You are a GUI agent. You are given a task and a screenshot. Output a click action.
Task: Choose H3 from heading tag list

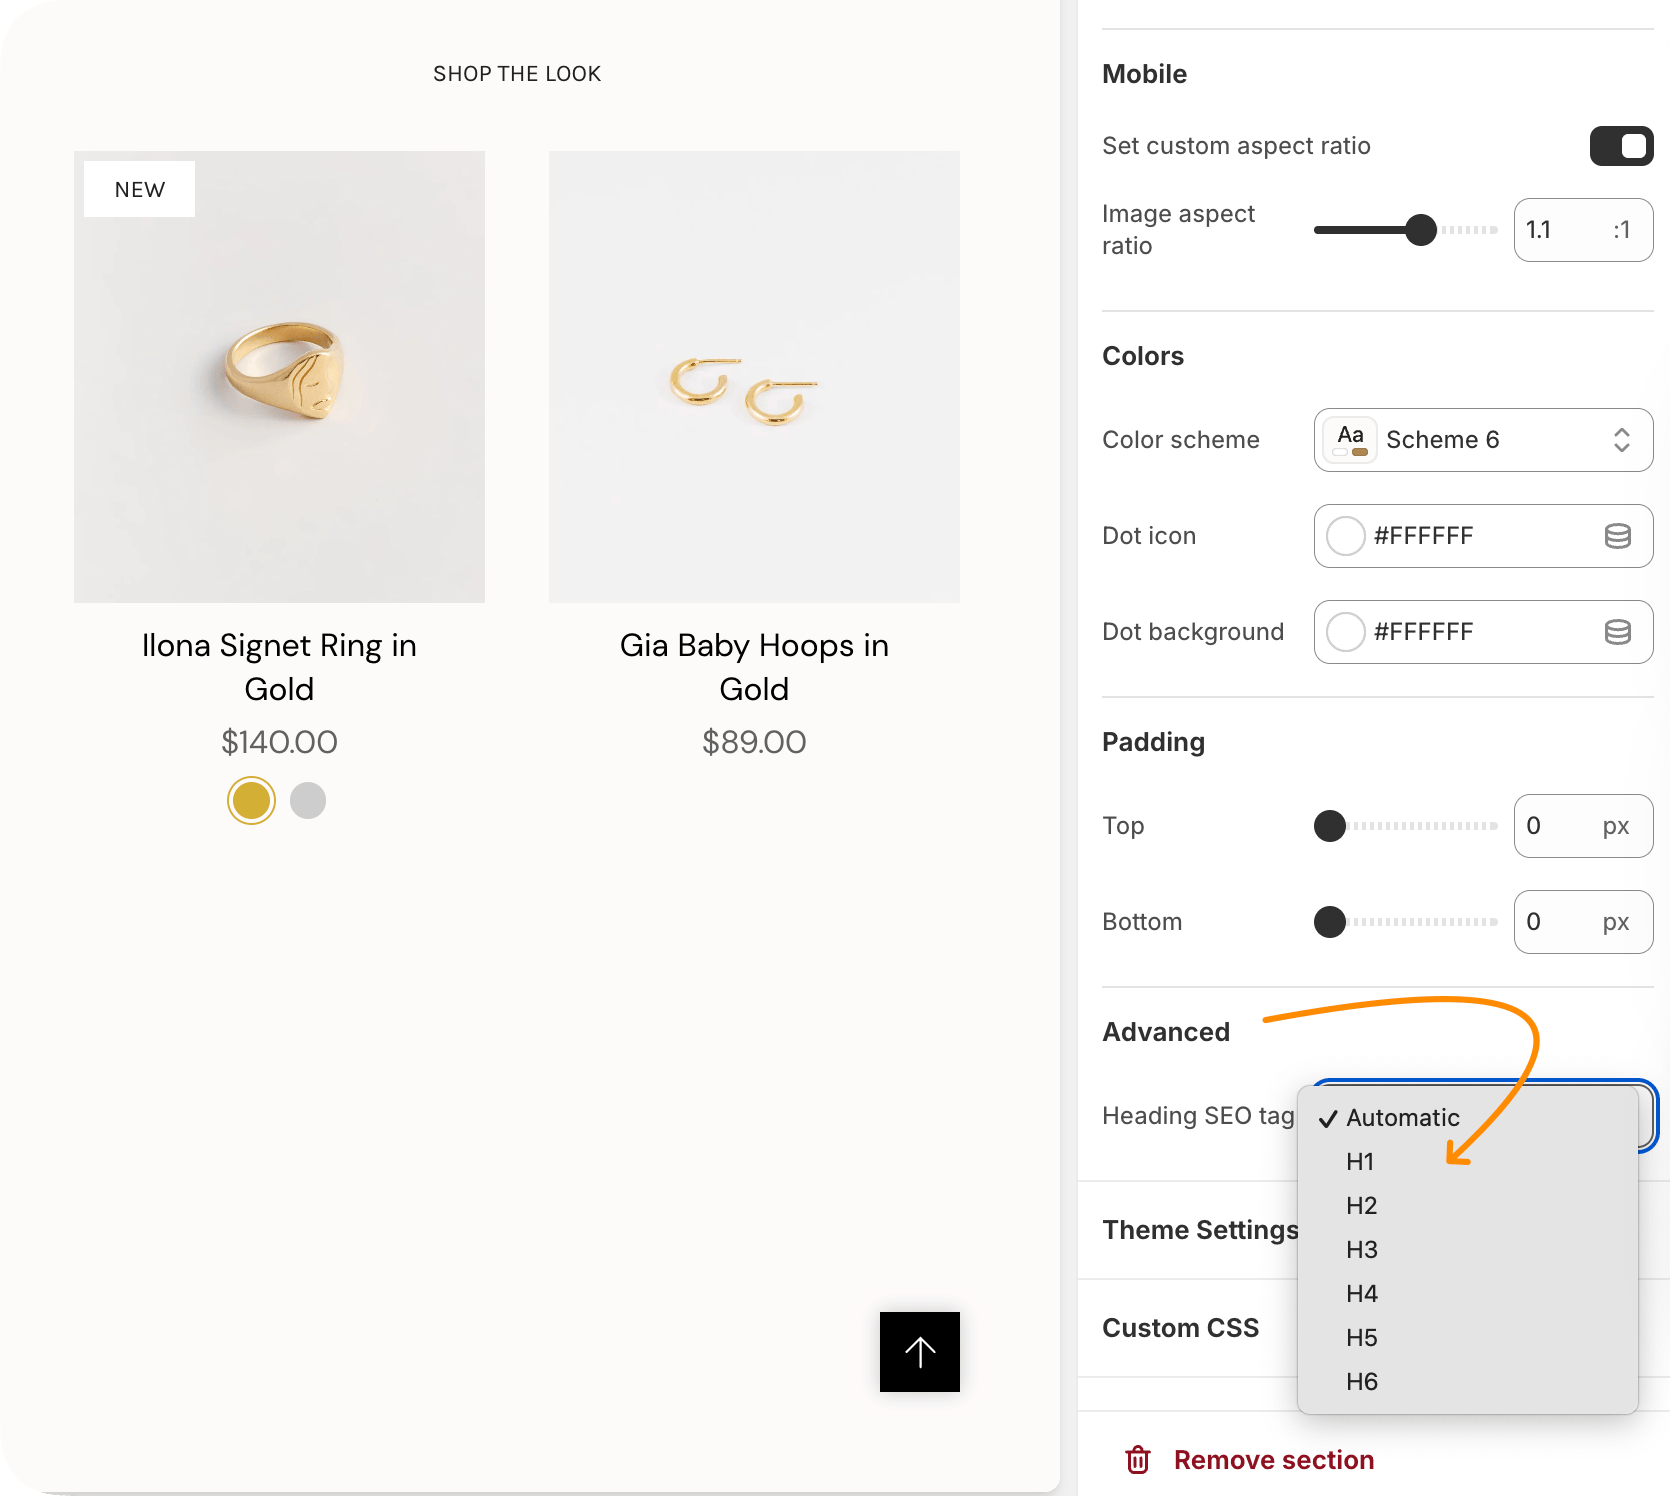[x=1361, y=1250]
